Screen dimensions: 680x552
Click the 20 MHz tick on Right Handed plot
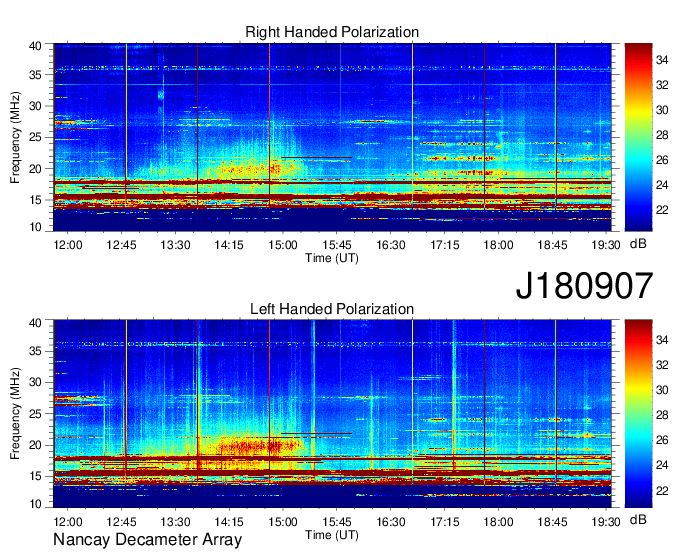tap(35, 169)
